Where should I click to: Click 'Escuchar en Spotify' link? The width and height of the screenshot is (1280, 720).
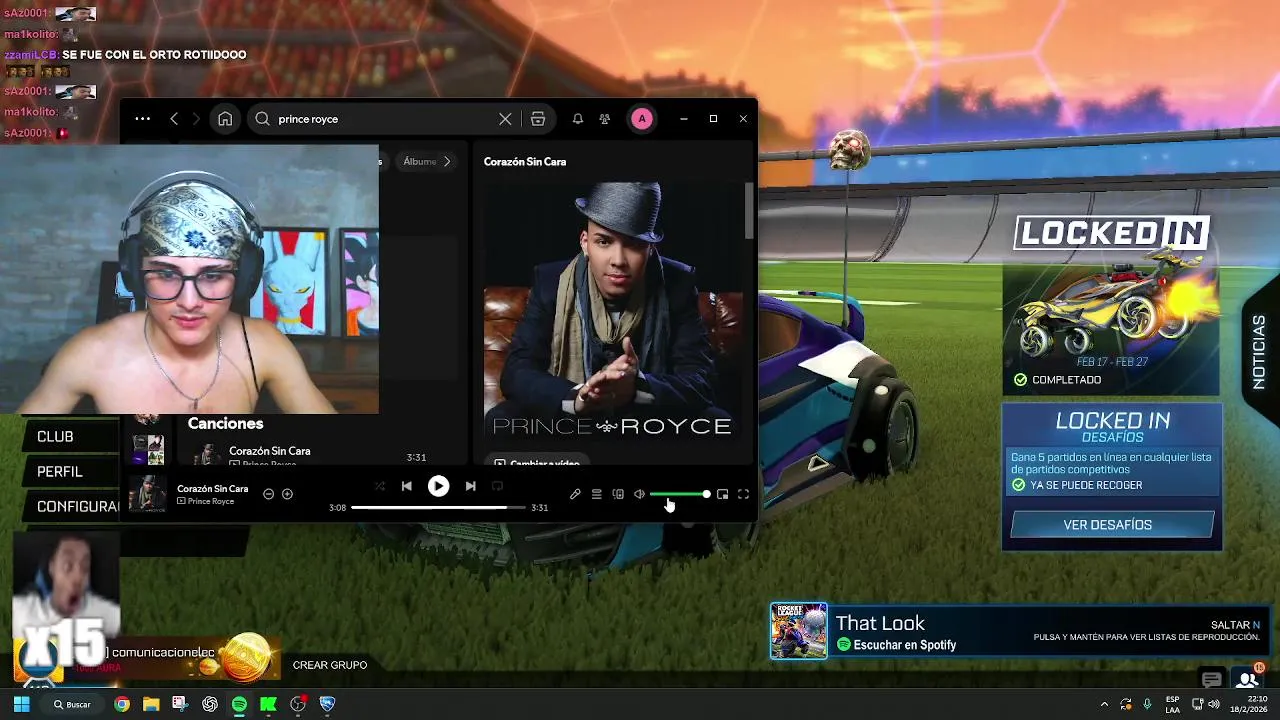coord(897,645)
